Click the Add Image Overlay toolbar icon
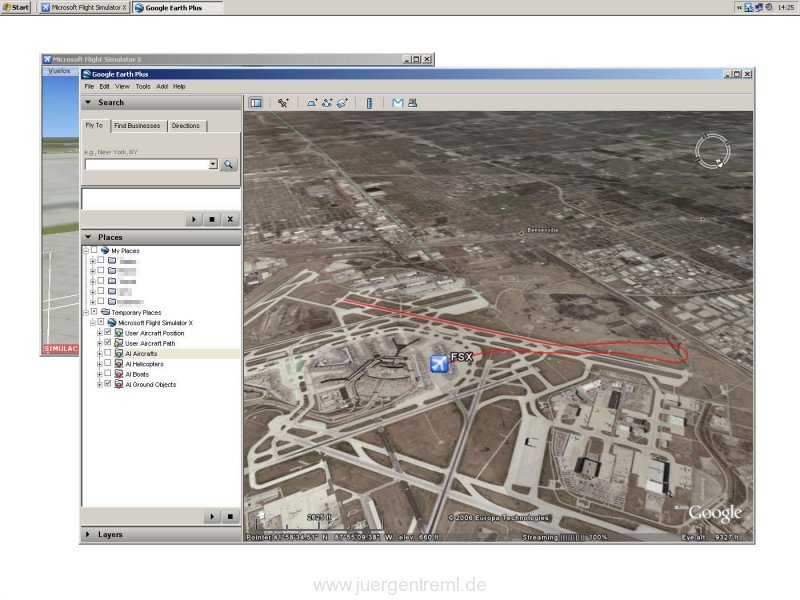Screen dimensions: 800x600 click(x=342, y=103)
